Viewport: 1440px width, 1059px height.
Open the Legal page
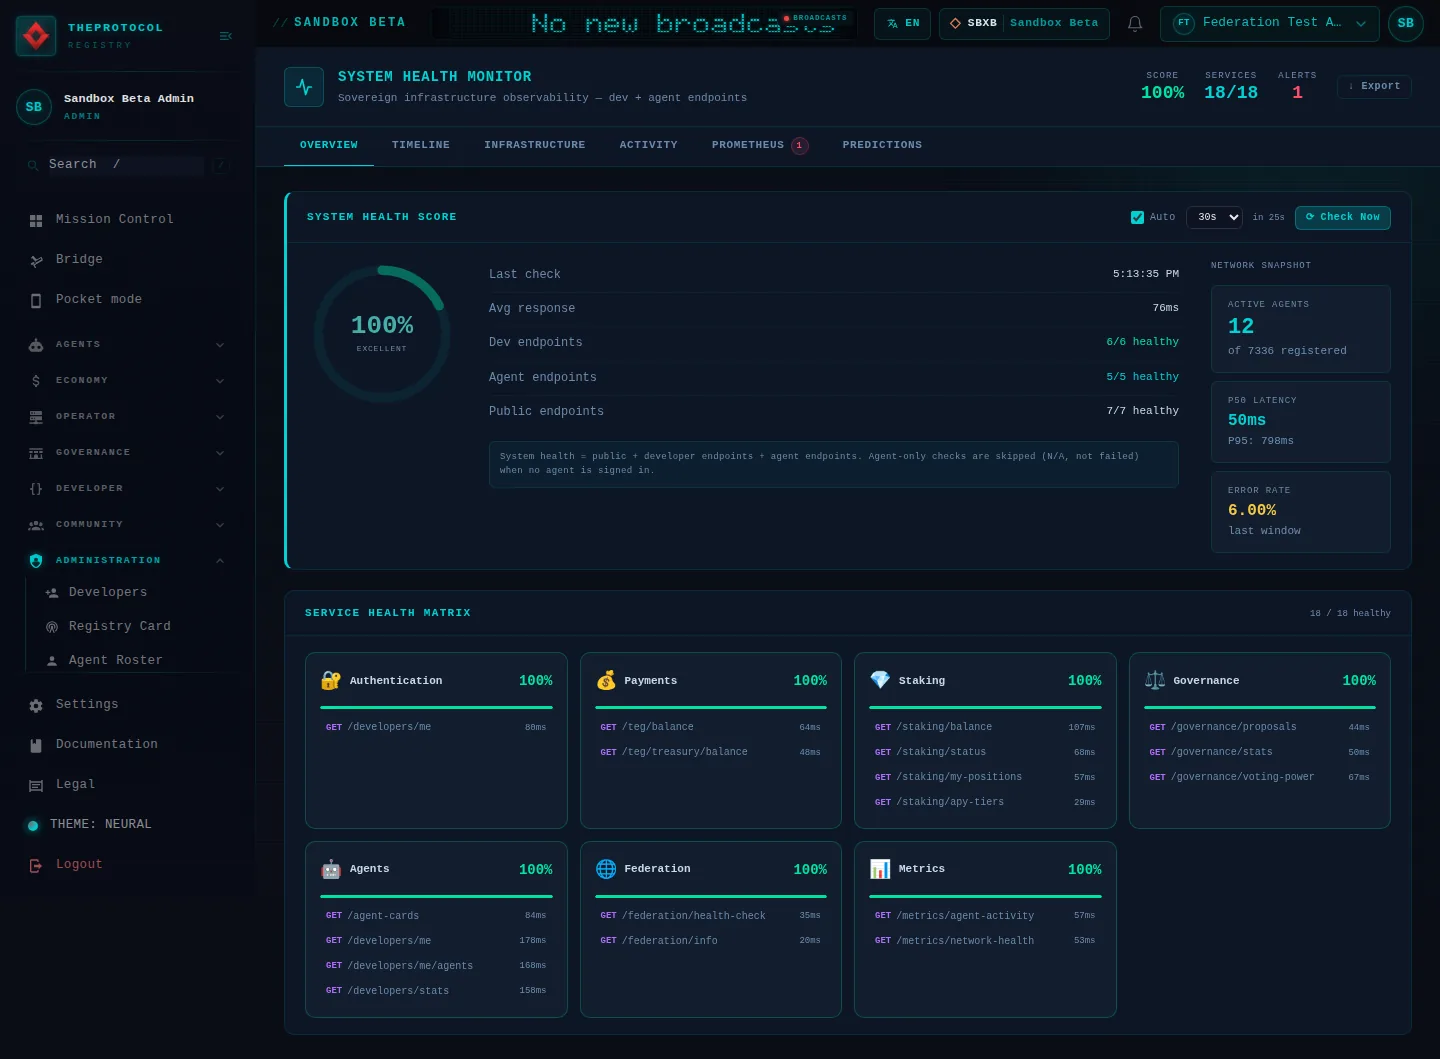127,784
